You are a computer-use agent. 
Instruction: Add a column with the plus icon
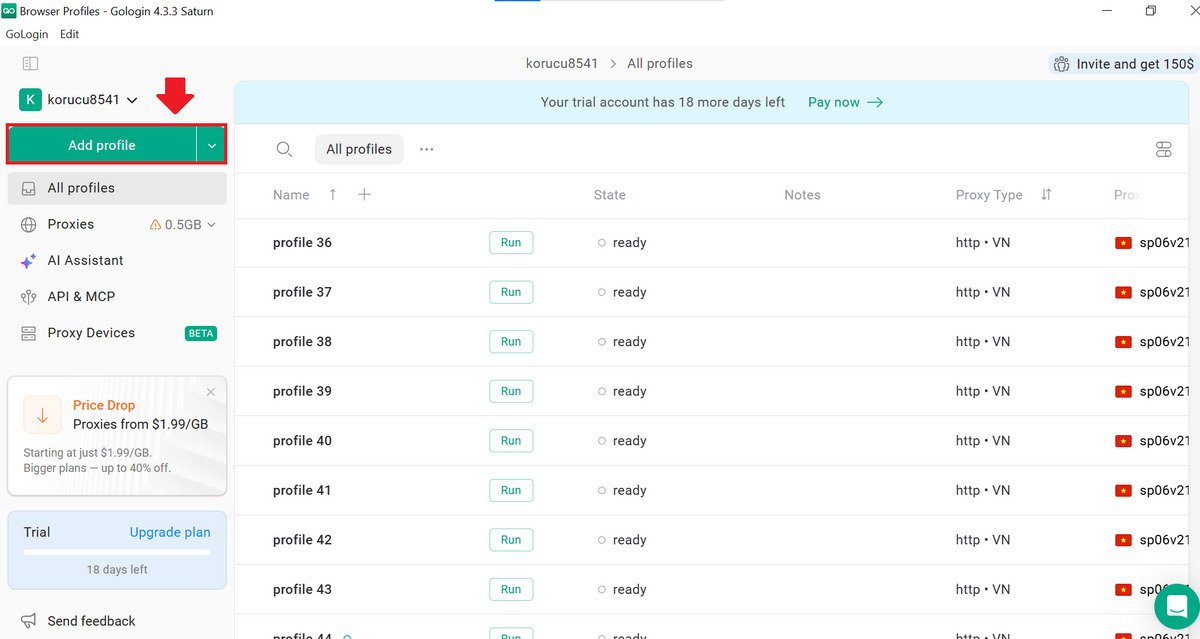point(364,194)
